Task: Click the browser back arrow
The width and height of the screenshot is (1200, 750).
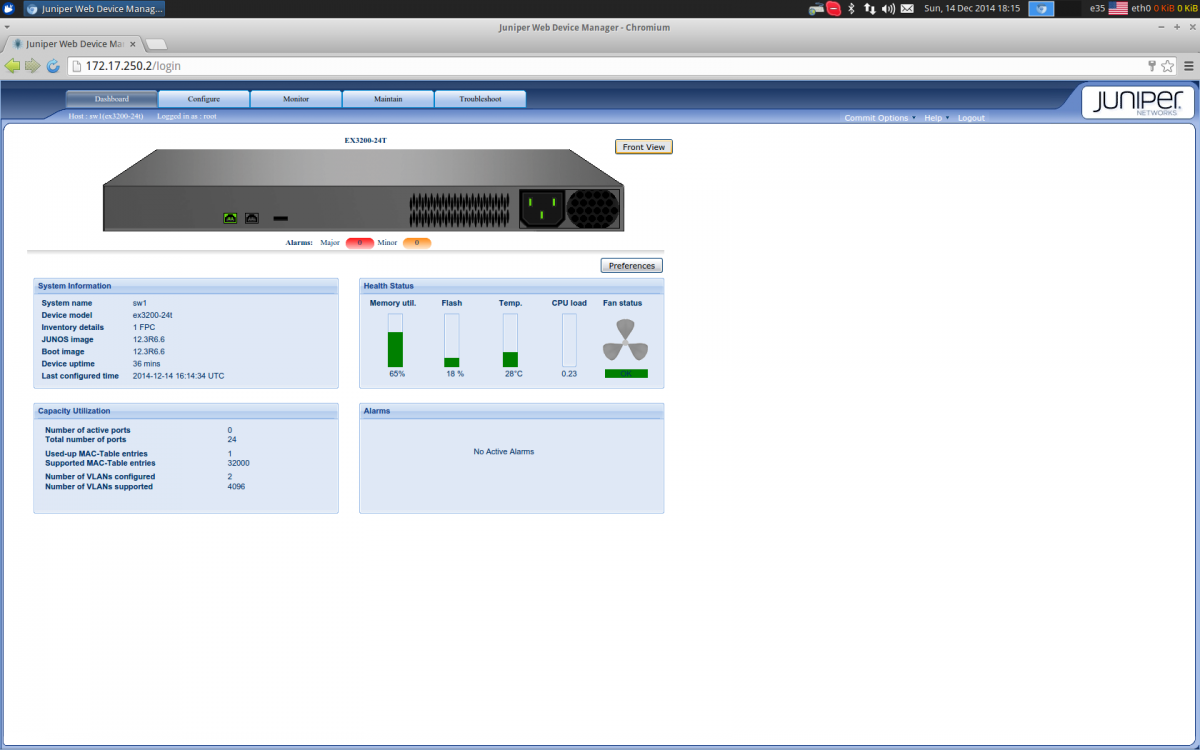Action: (x=12, y=66)
